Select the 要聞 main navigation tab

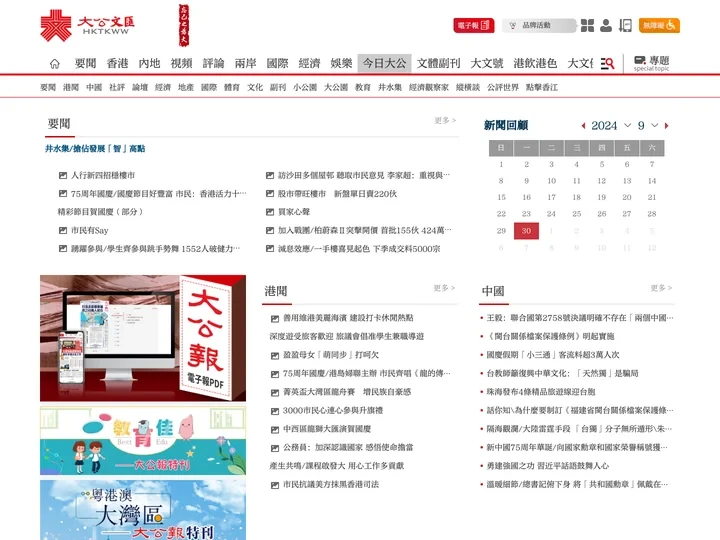coord(85,63)
